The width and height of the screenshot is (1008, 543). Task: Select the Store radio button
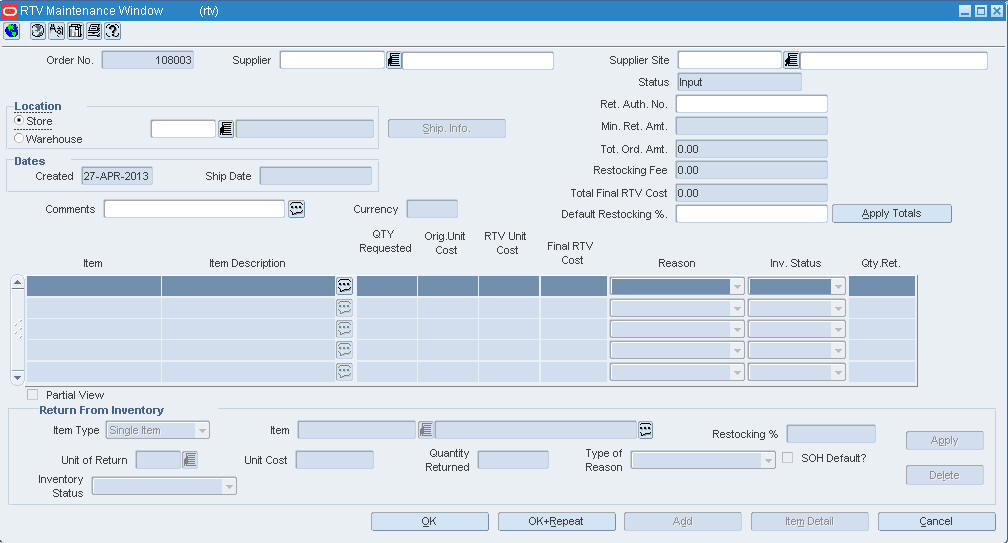click(19, 121)
